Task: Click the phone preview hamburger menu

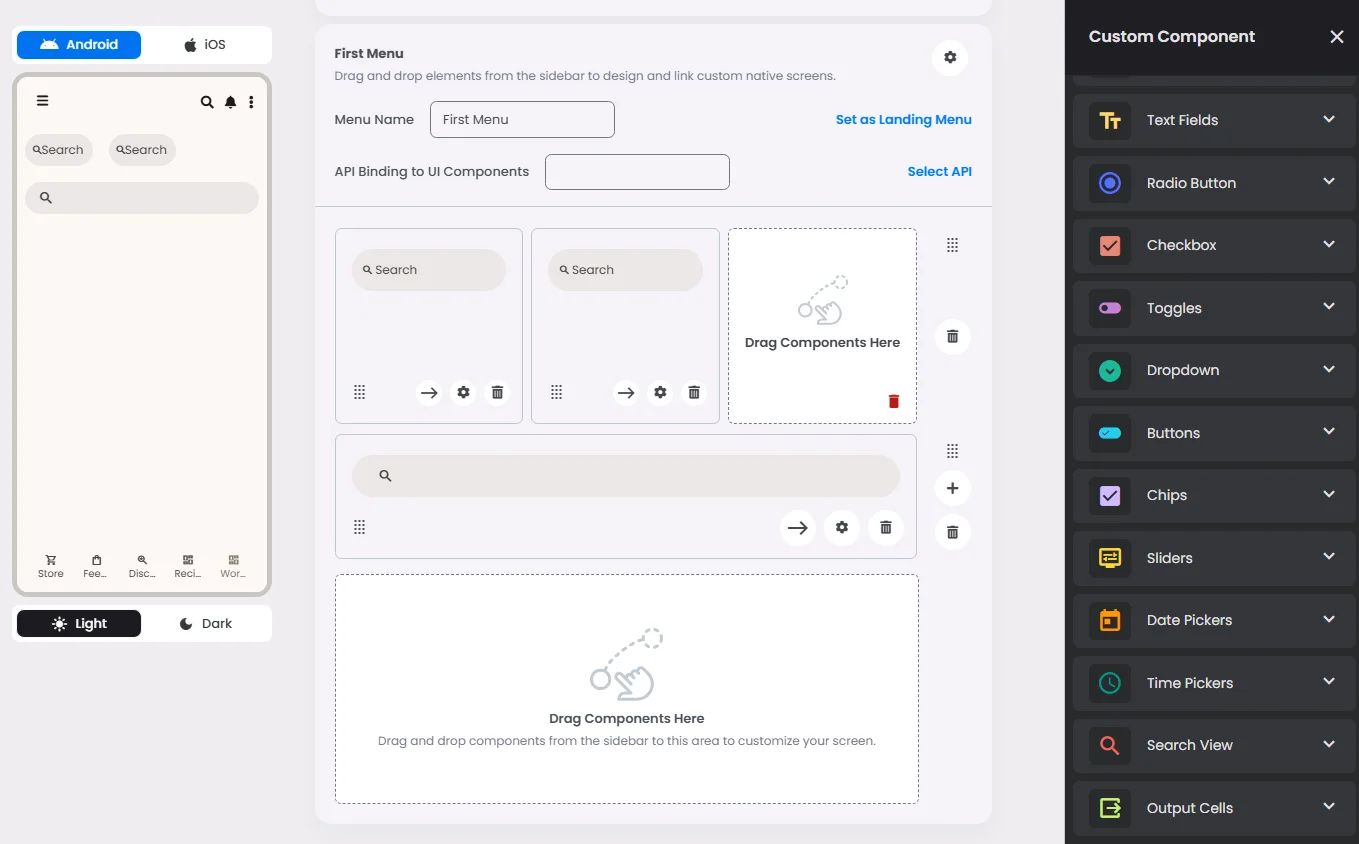Action: tap(42, 100)
